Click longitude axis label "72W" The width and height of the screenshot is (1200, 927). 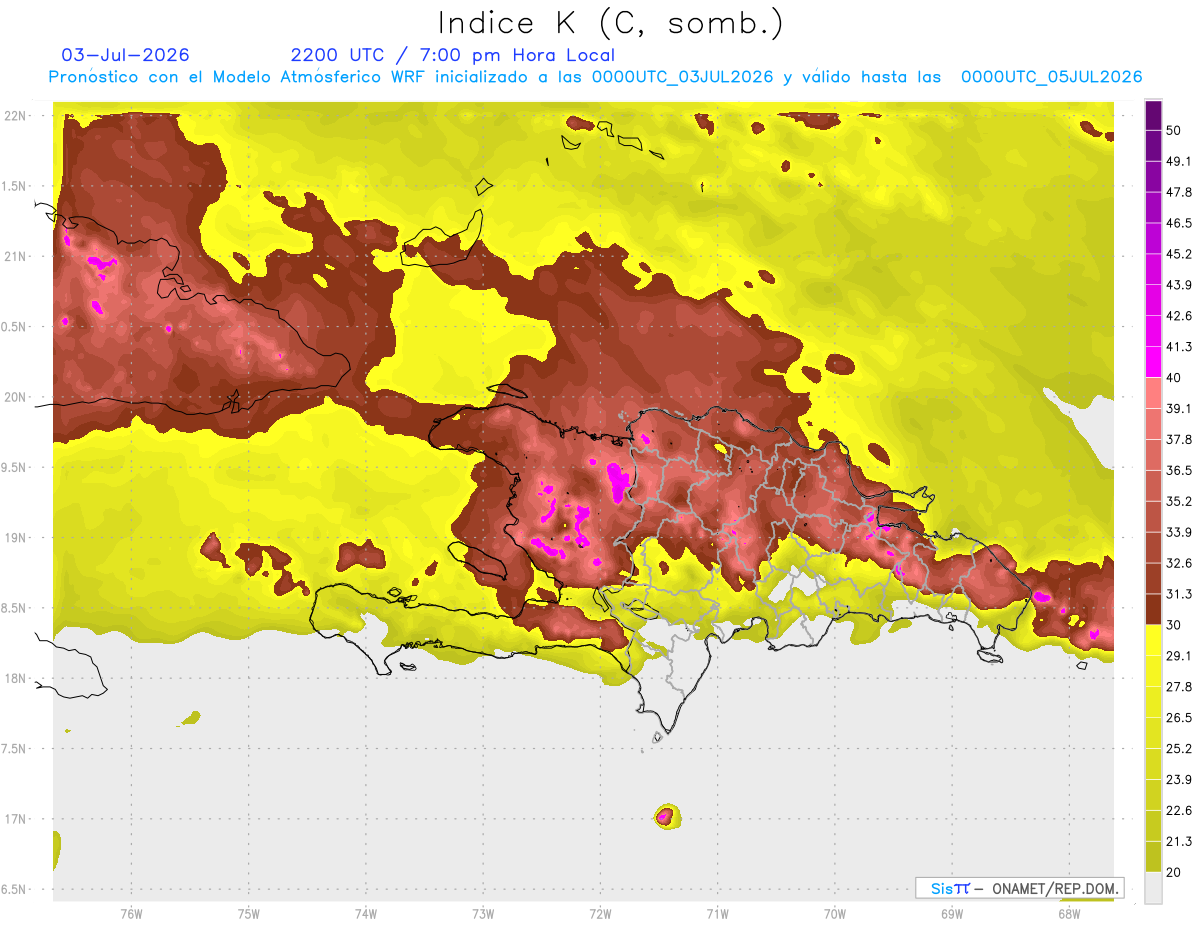coord(600,914)
